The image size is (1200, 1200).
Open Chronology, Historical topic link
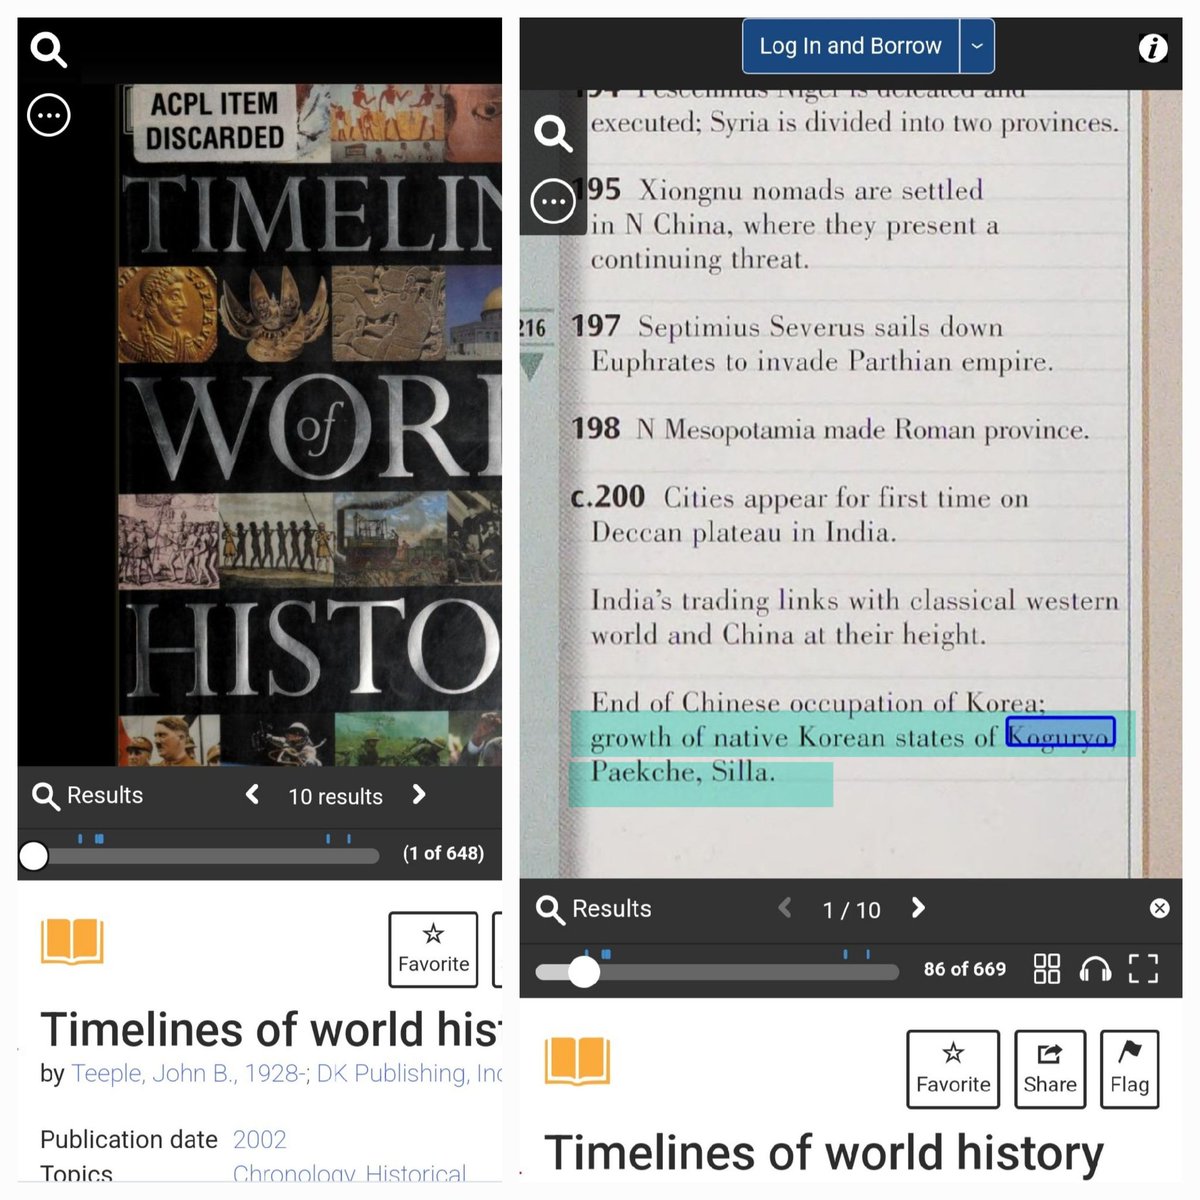coord(349,1173)
